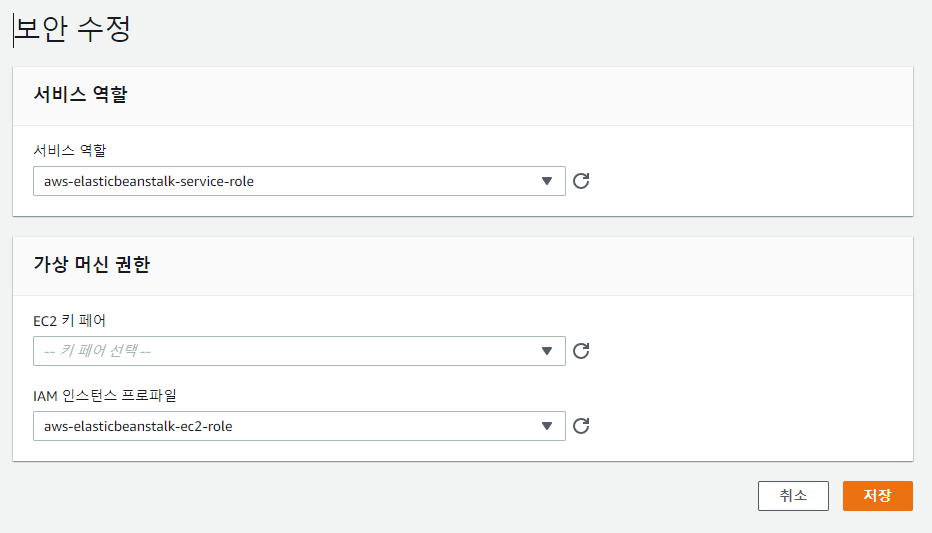
Task: Click the 보안 수정 page title
Action: [x=73, y=29]
